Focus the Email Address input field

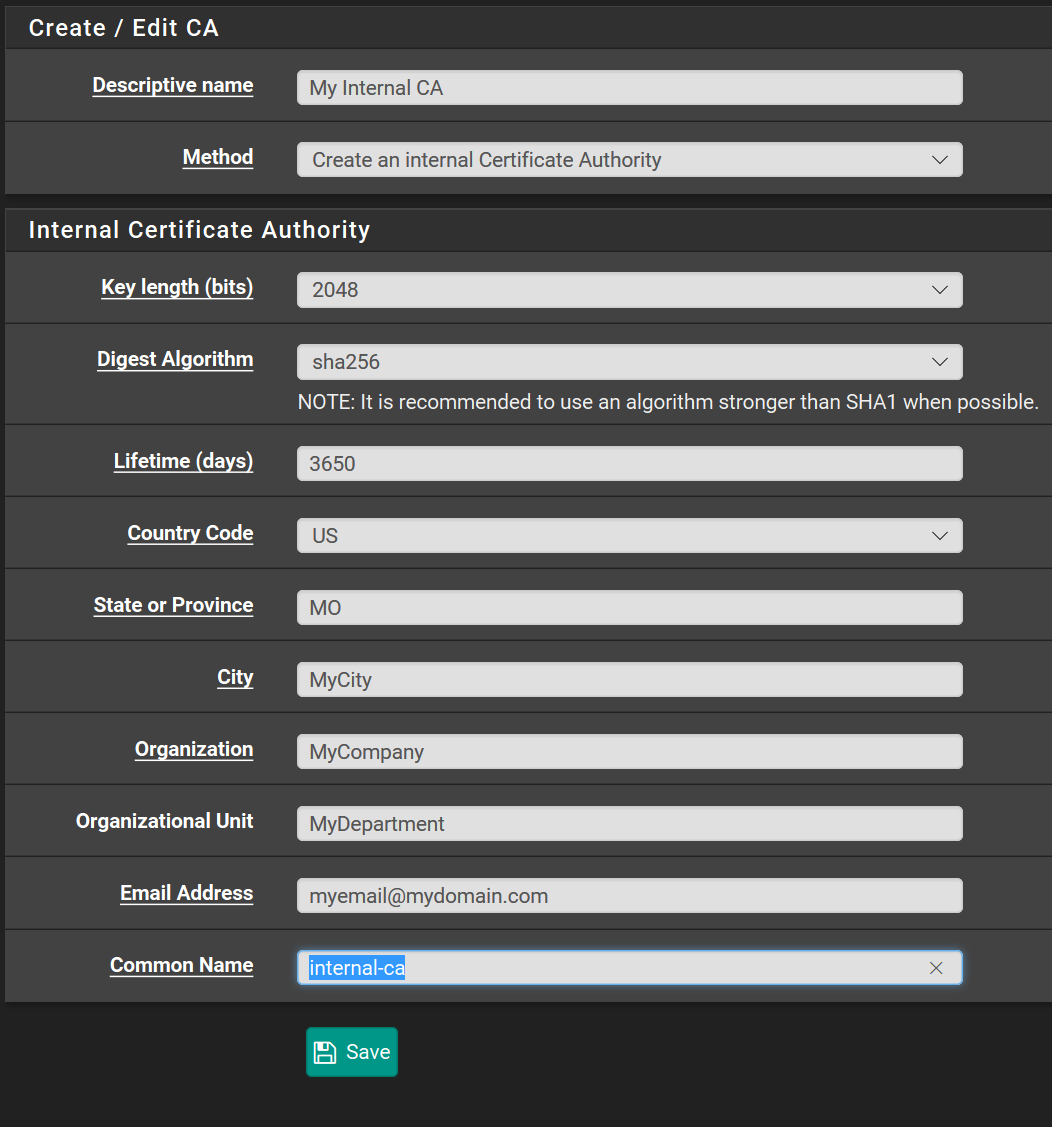629,896
